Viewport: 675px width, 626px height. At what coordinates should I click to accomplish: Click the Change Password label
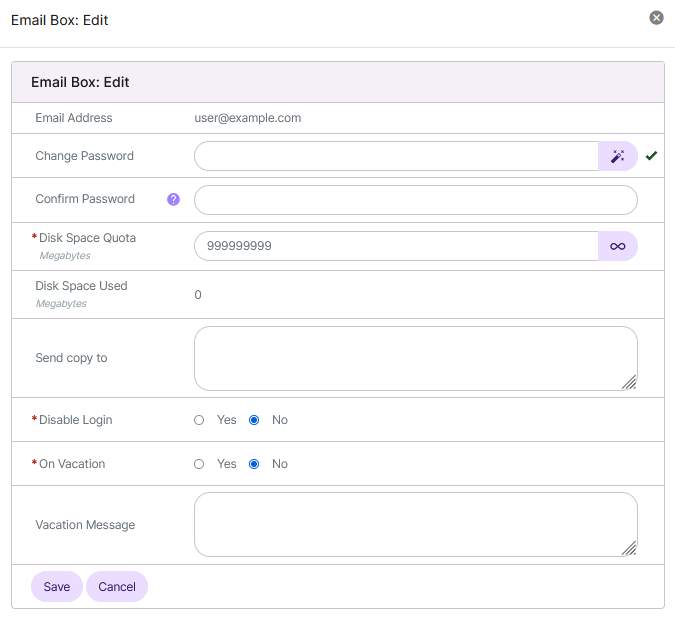click(84, 156)
